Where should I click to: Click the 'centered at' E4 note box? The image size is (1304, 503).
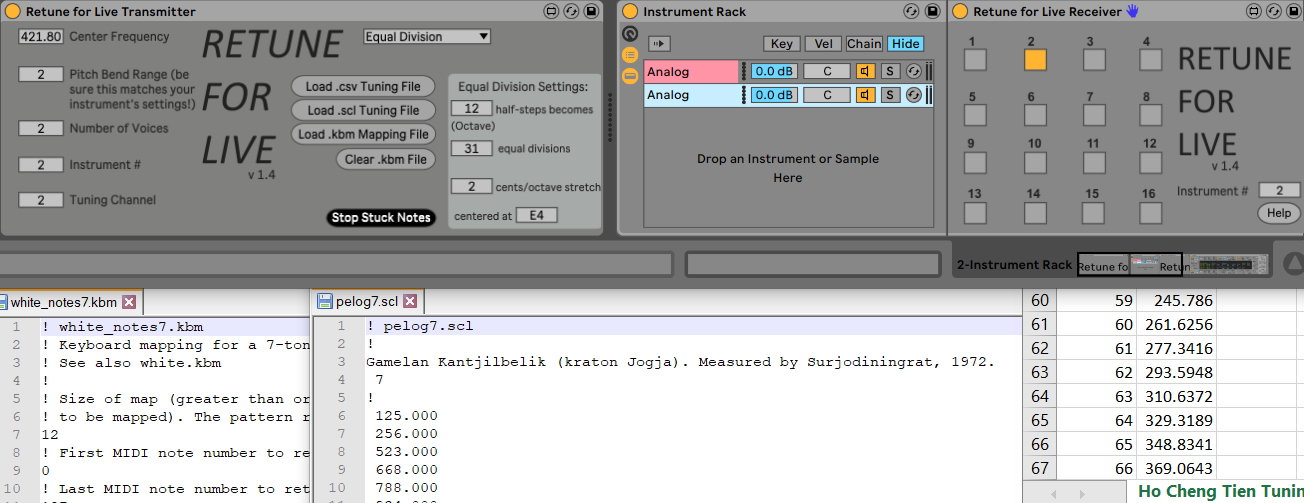point(536,216)
